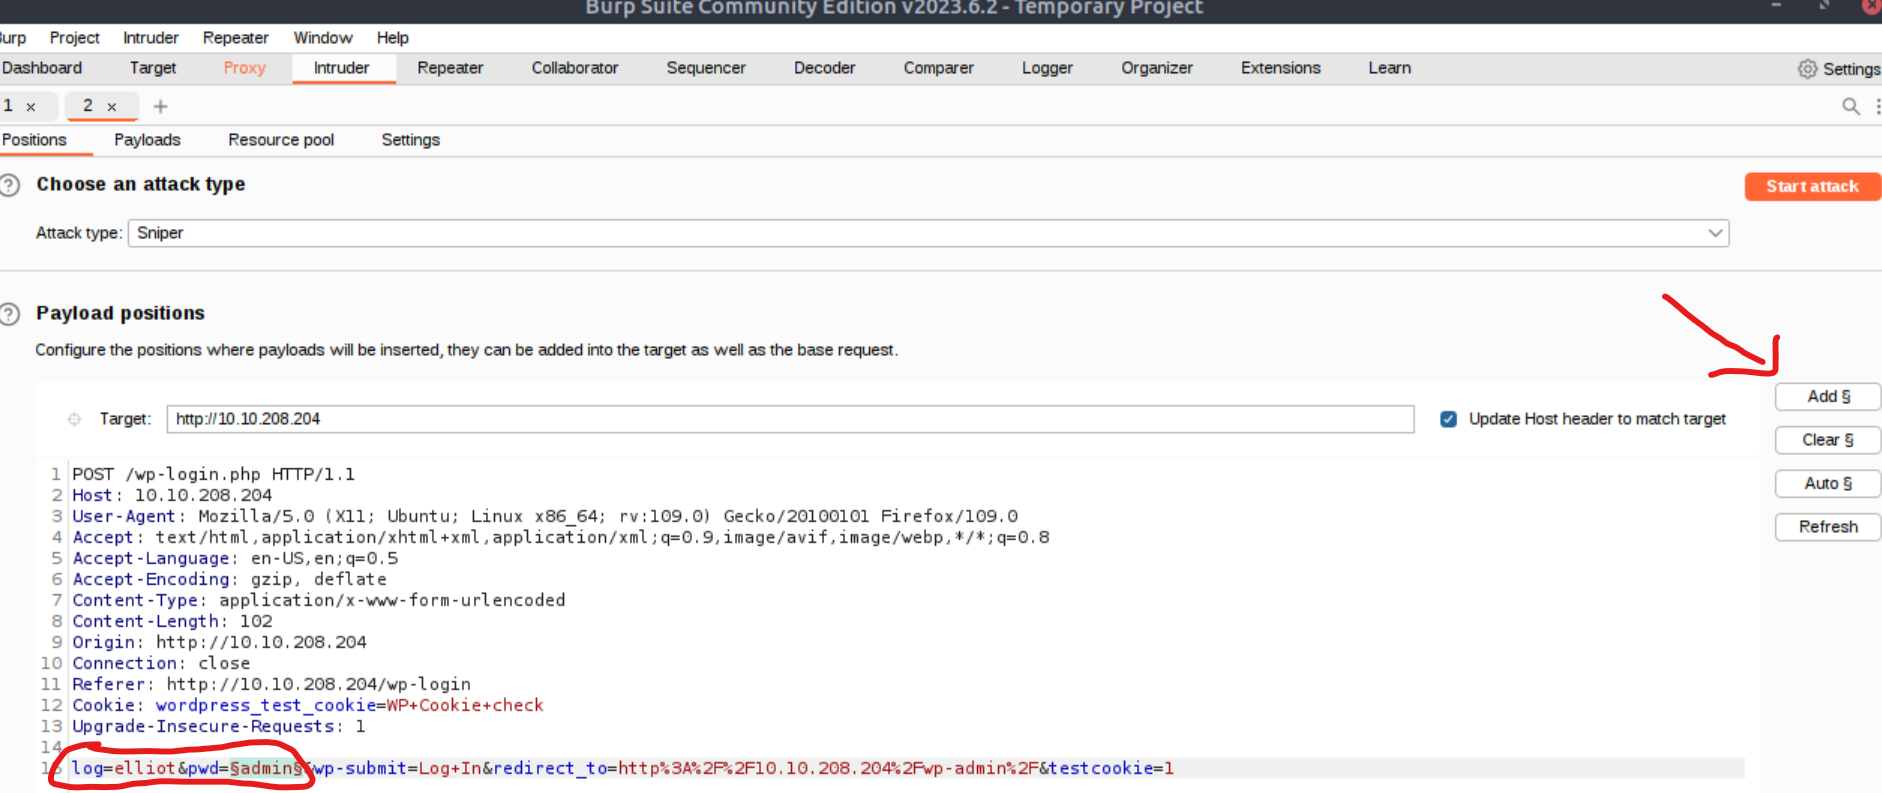Select the Intruder Settings sub-tab

[x=410, y=140]
